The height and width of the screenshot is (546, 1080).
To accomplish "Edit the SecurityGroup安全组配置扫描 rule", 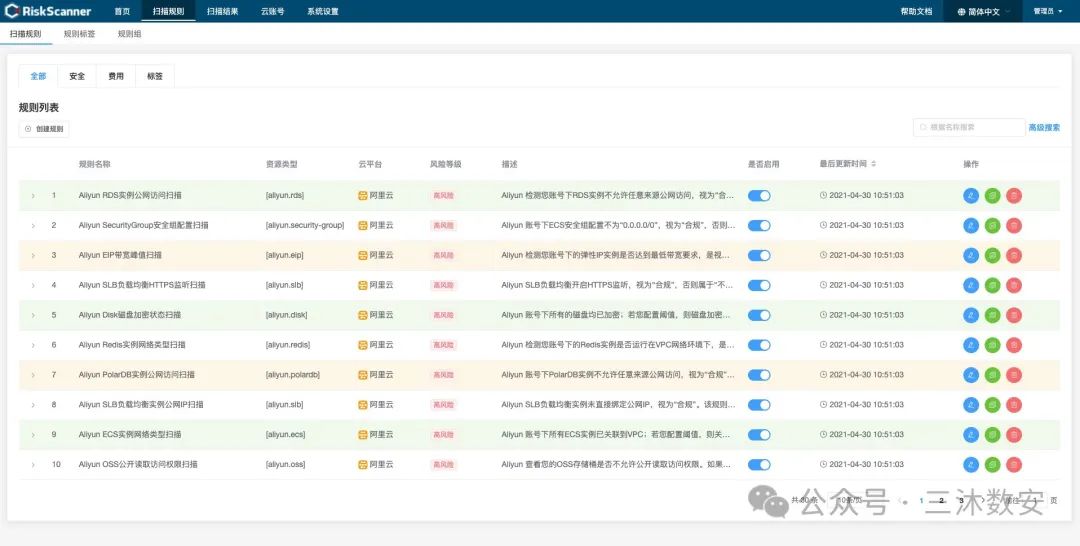I will 971,225.
